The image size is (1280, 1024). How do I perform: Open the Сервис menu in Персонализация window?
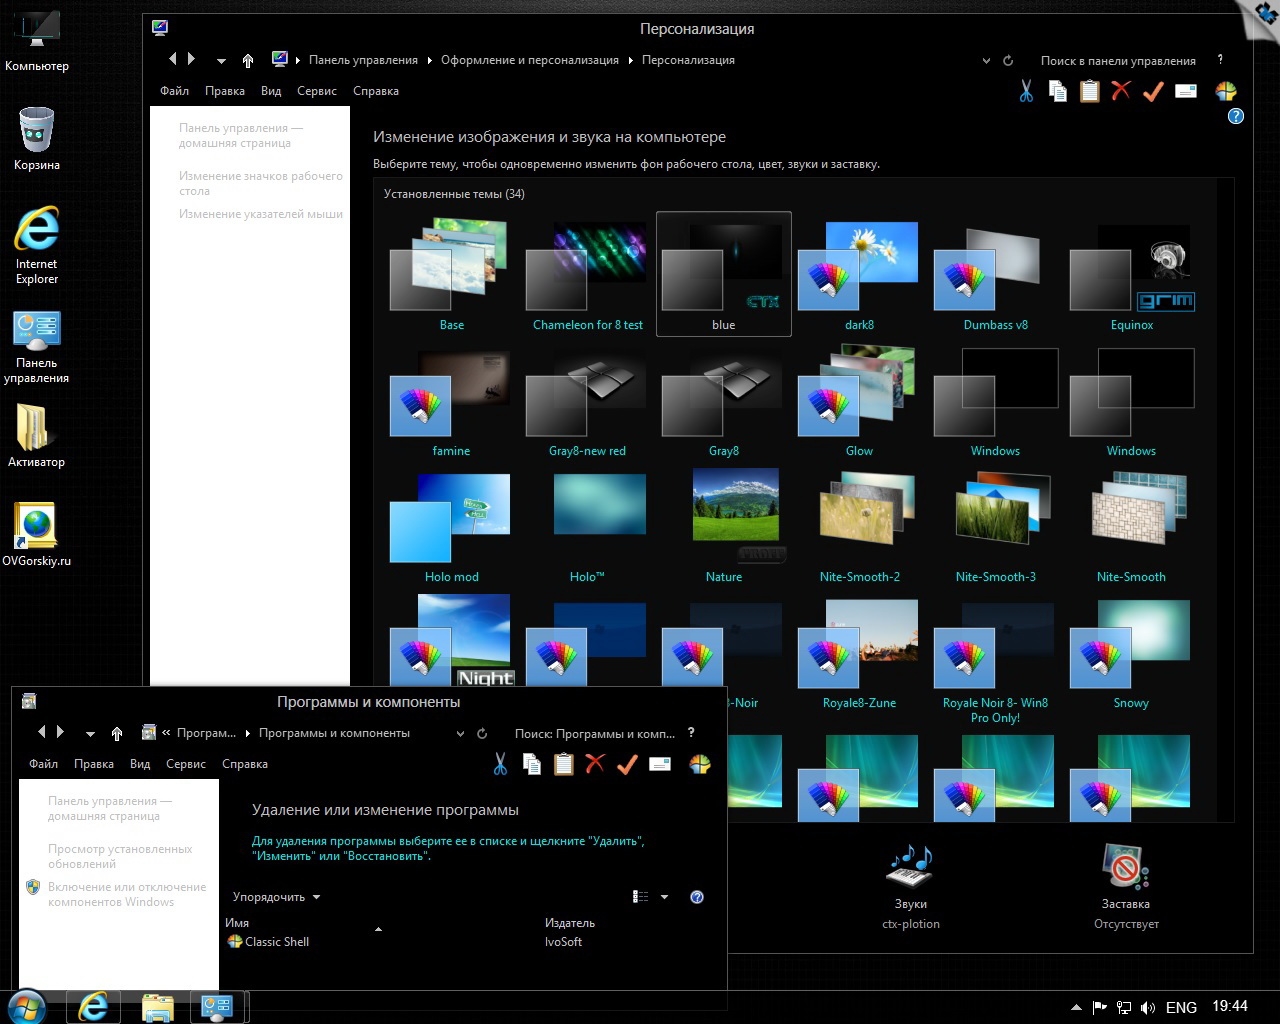pos(316,91)
